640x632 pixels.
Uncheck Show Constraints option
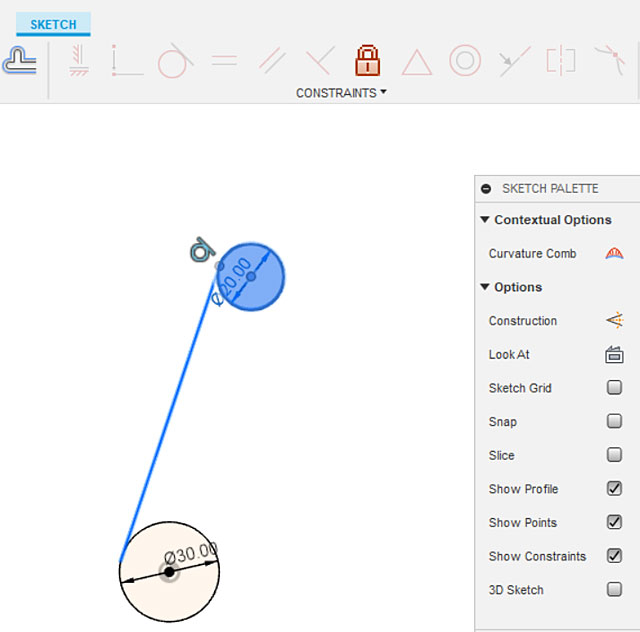point(614,556)
